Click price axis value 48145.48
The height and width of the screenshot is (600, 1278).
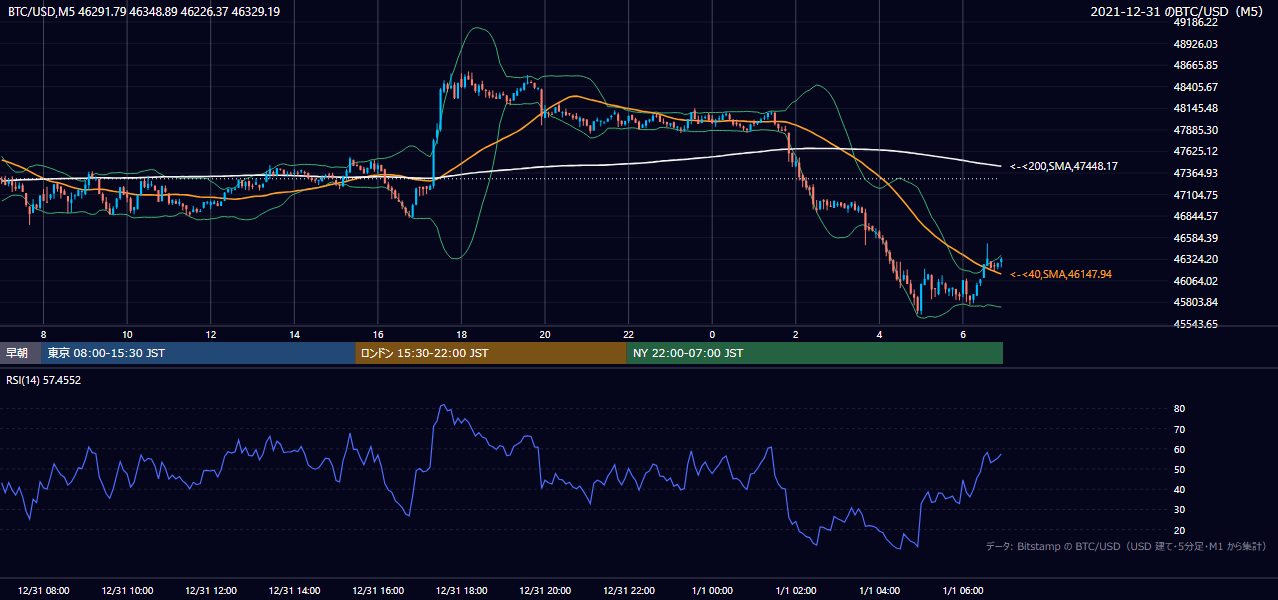pyautogui.click(x=1196, y=108)
